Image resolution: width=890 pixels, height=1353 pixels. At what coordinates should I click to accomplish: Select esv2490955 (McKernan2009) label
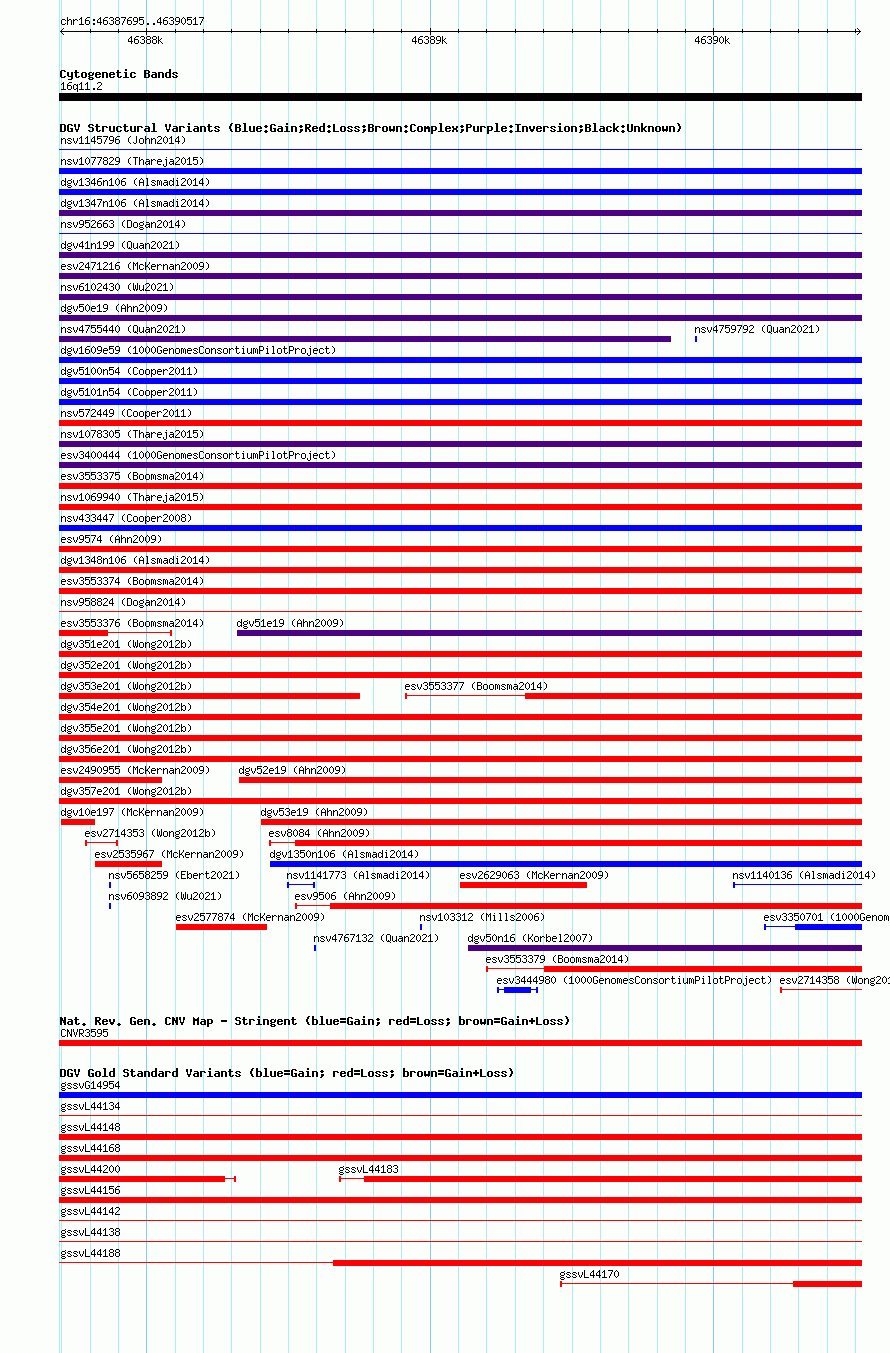(135, 770)
